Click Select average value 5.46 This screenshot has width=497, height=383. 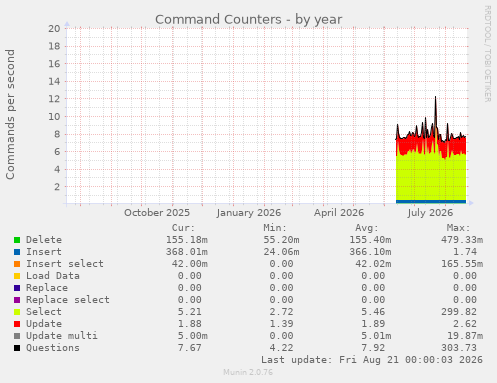[373, 312]
